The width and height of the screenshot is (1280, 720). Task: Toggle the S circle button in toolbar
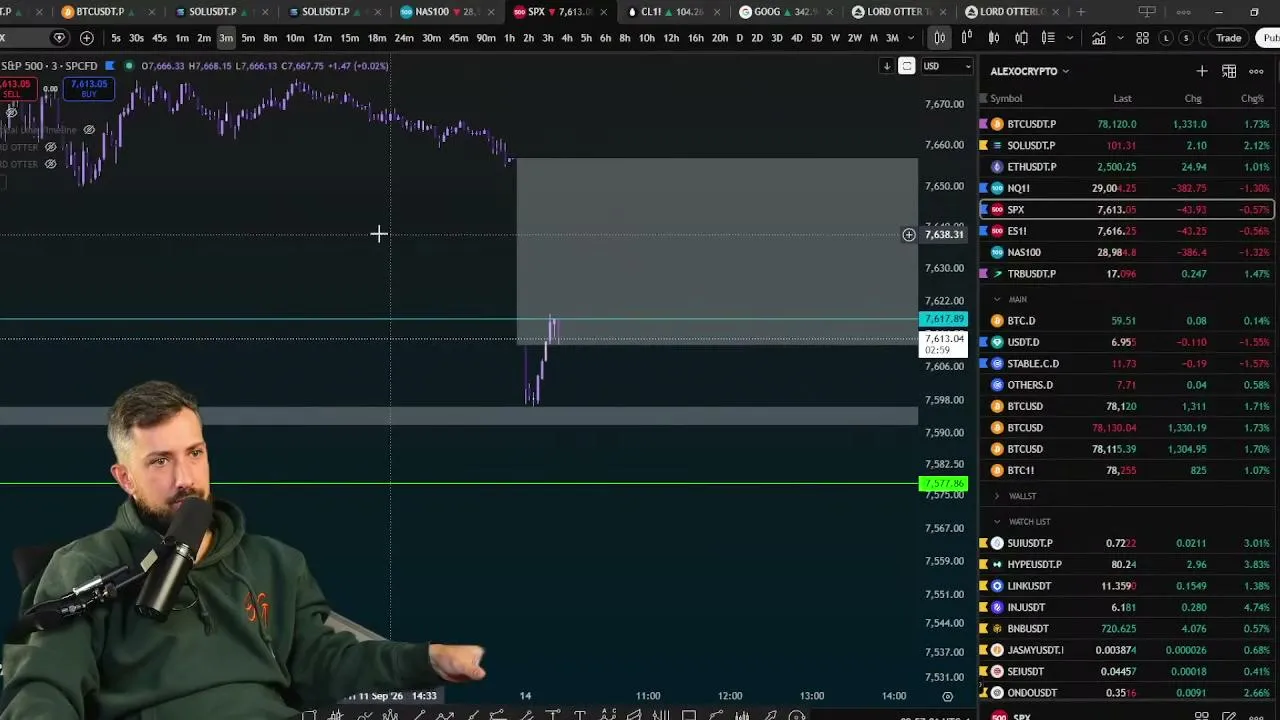(x=1186, y=38)
